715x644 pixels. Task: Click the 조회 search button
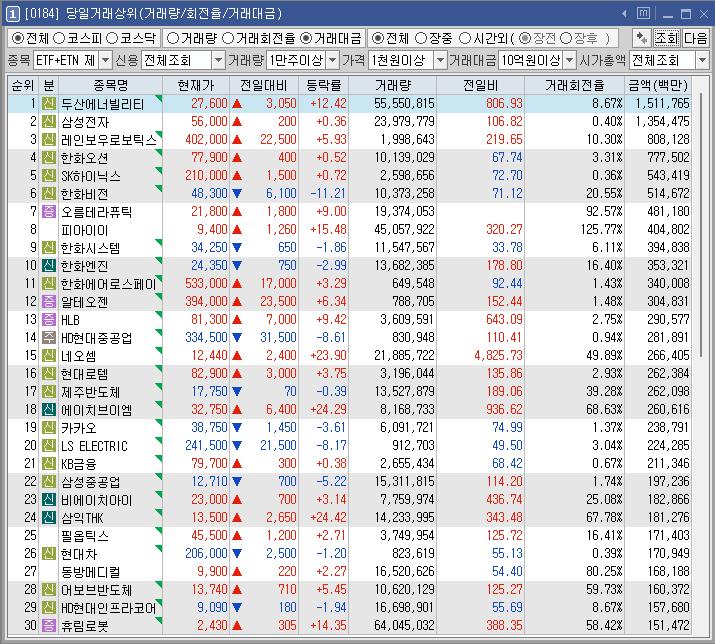click(667, 38)
